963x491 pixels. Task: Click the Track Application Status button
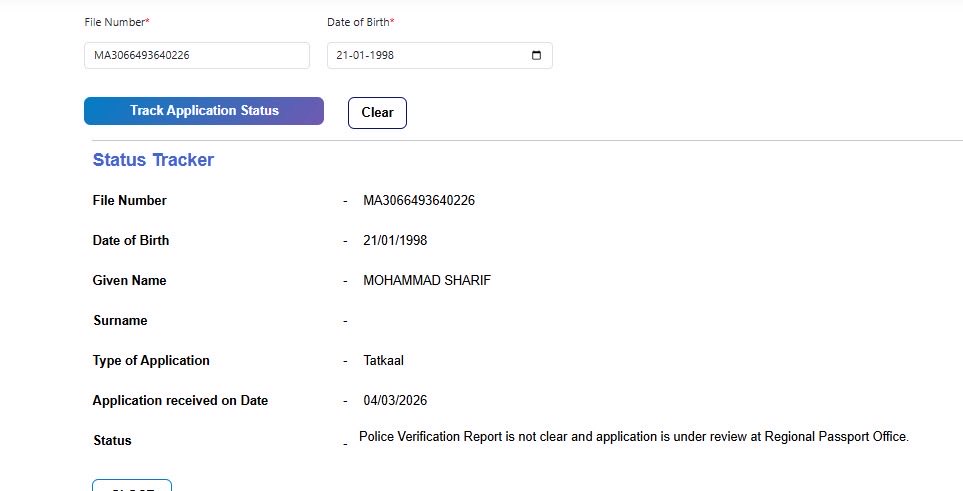[204, 111]
